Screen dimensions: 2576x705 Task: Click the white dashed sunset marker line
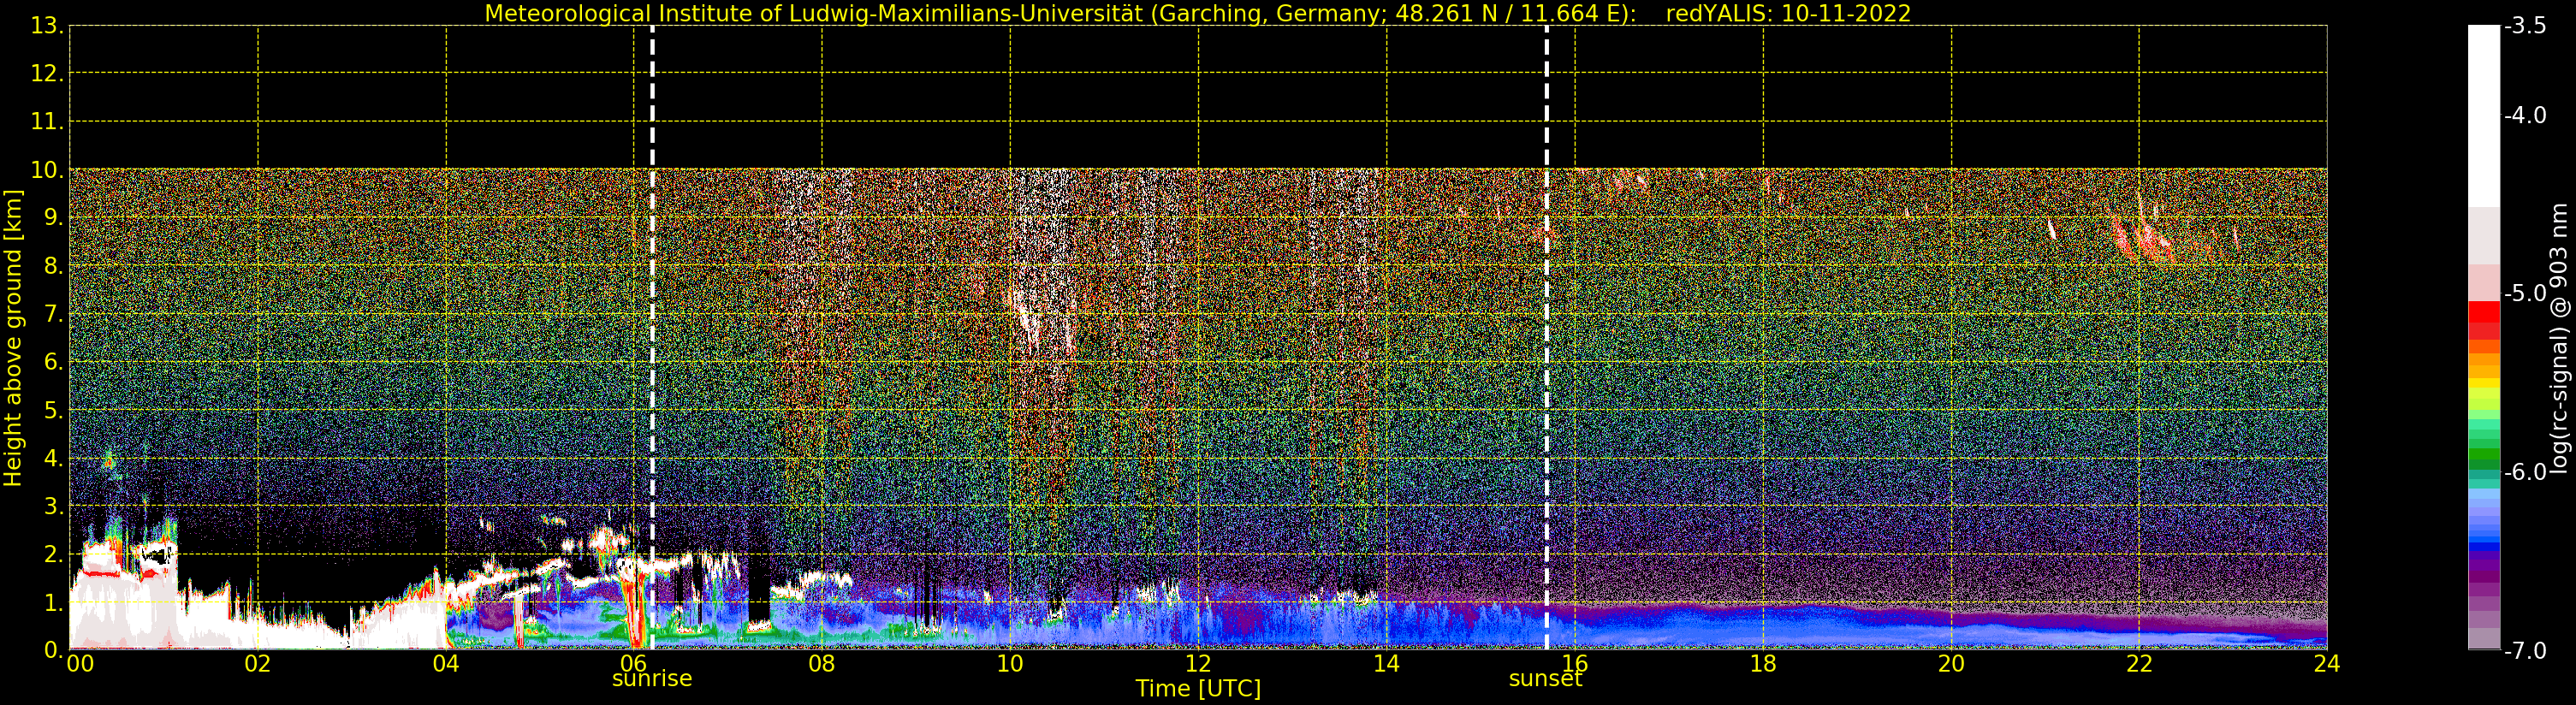tap(1546, 337)
